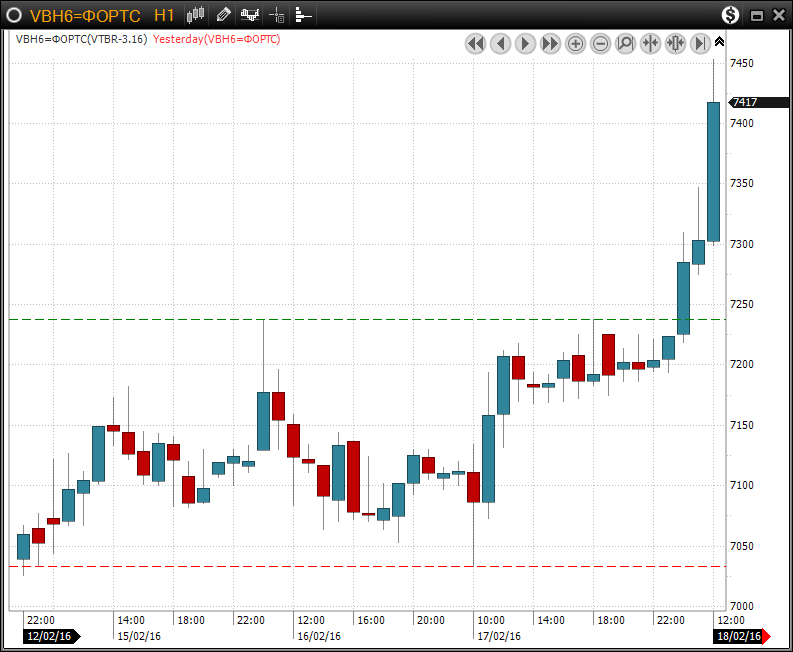Viewport: 793px width, 652px height.
Task: Click the volume profile icon
Action: (x=303, y=15)
